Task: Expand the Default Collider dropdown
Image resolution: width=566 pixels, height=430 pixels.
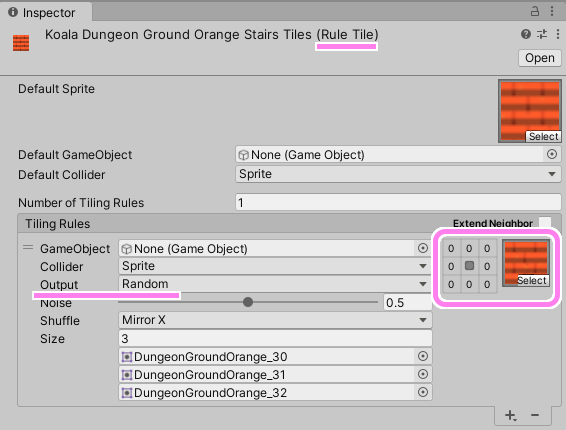Action: coord(398,174)
